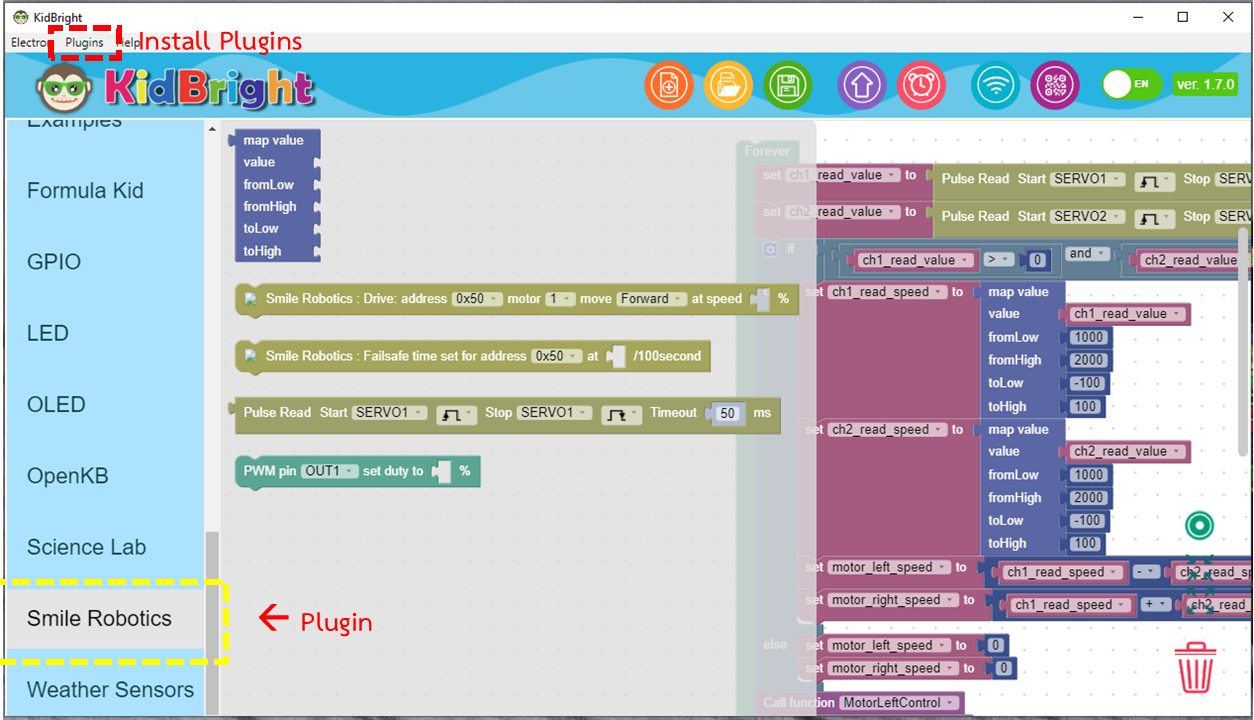The image size is (1254, 720).
Task: Edit toHigh 100 in the ch2_read_speed map block
Action: tap(1085, 544)
